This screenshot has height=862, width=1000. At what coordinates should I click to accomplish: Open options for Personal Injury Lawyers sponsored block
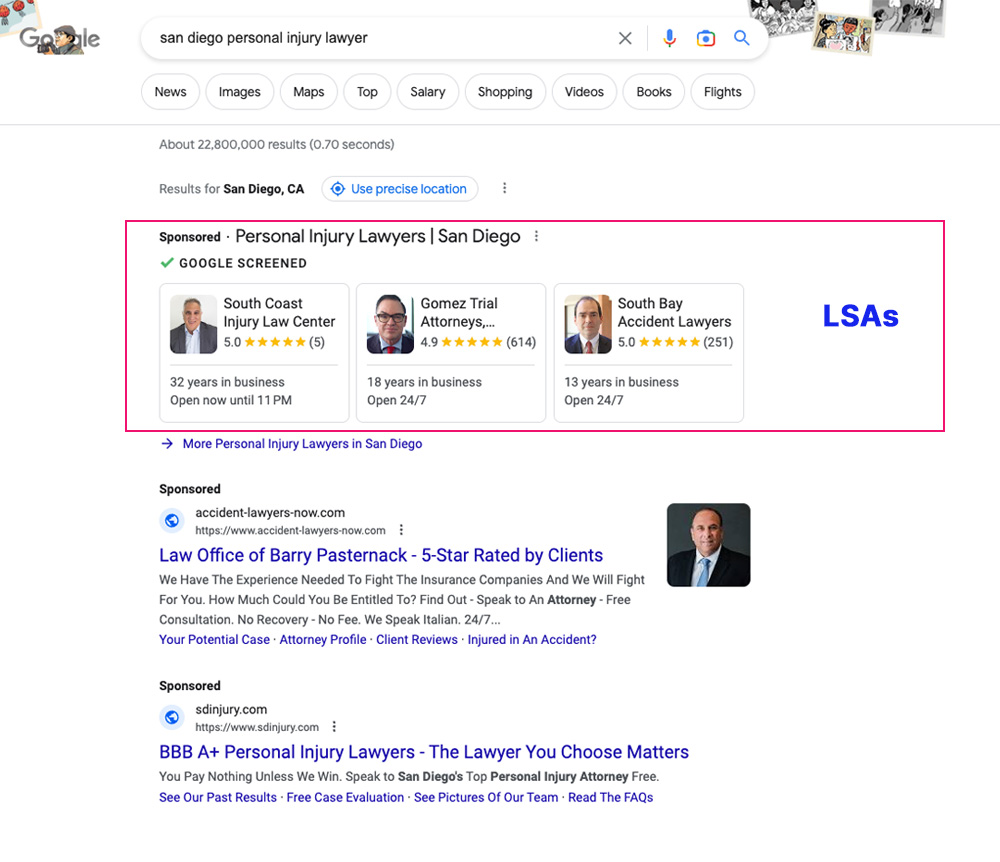click(536, 237)
